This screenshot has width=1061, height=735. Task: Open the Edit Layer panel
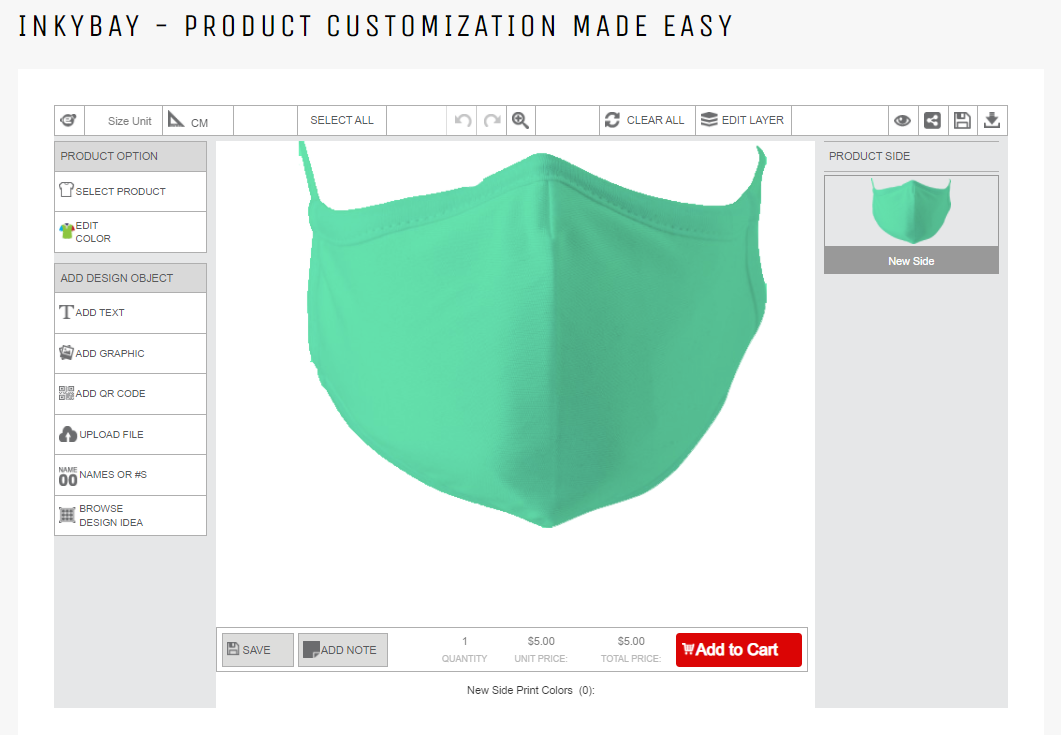point(743,120)
